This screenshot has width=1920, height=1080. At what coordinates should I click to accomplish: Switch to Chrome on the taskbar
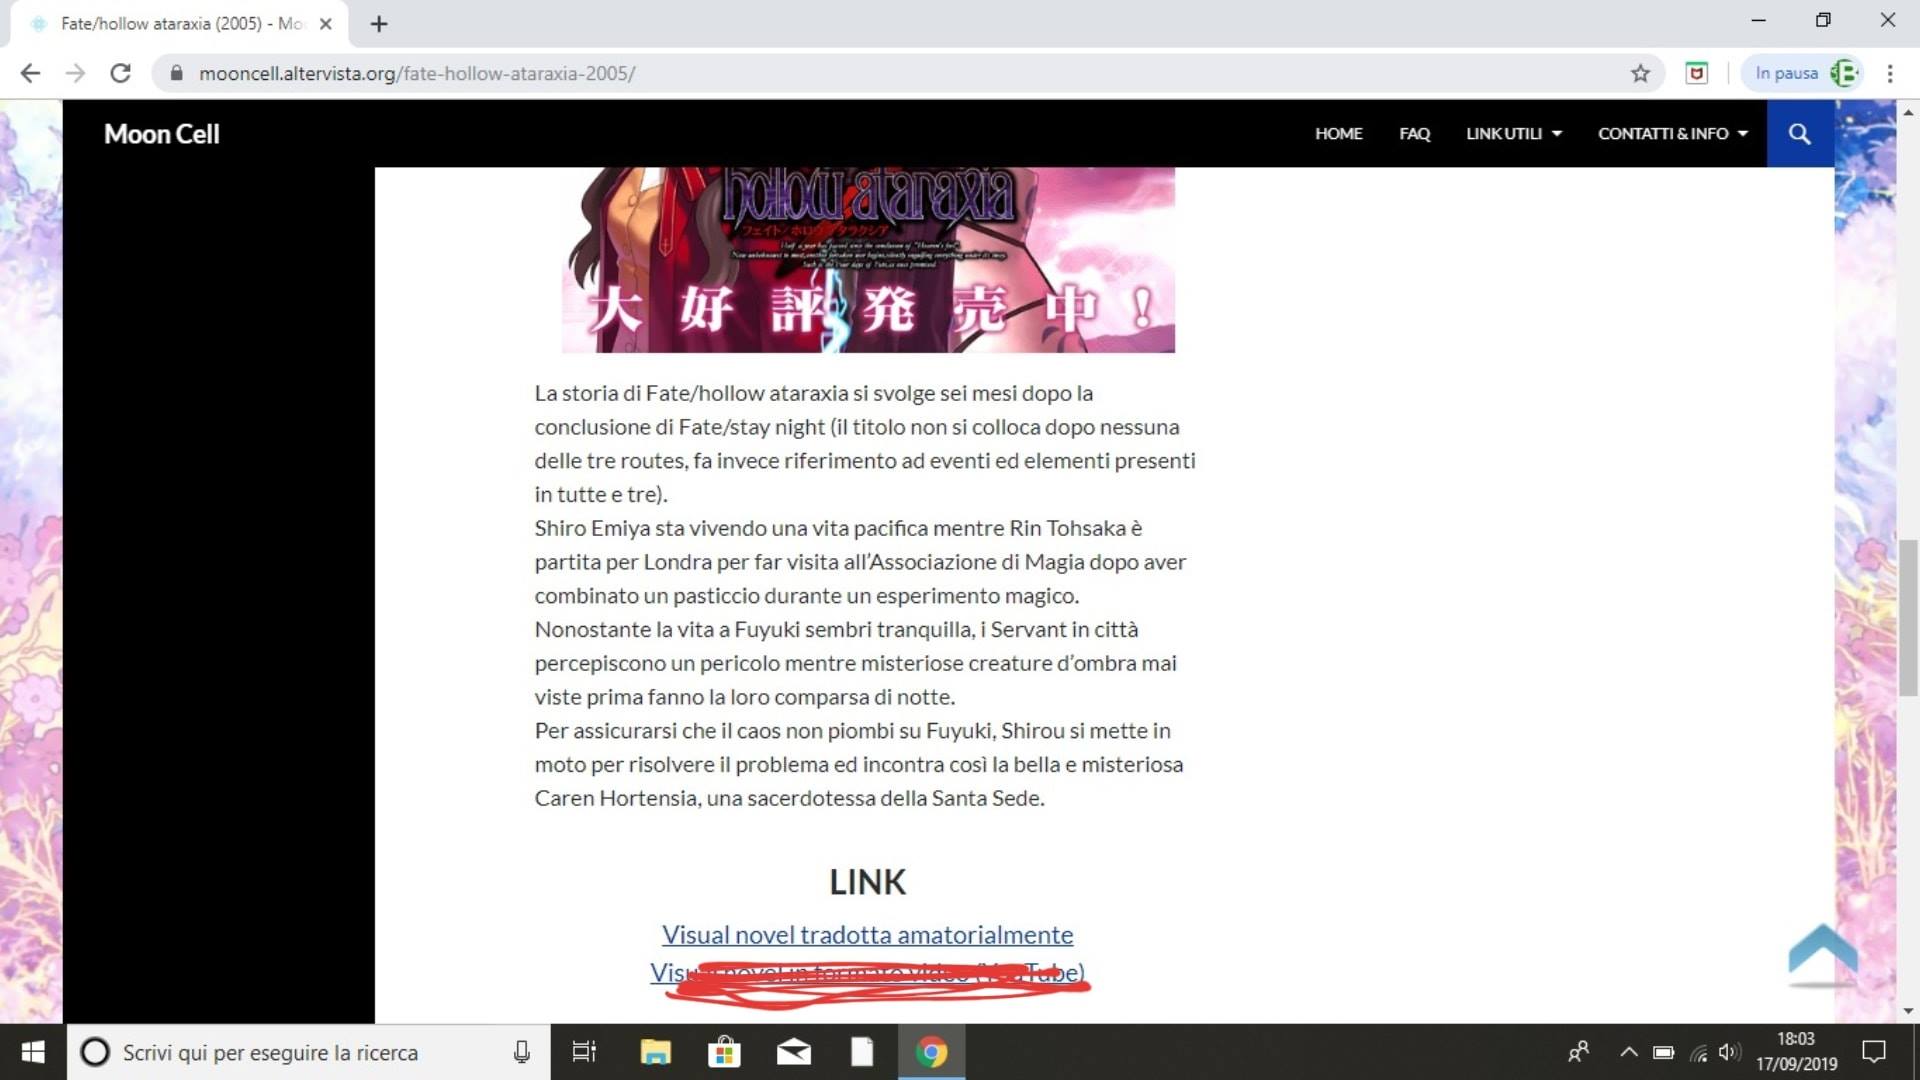click(x=931, y=1052)
